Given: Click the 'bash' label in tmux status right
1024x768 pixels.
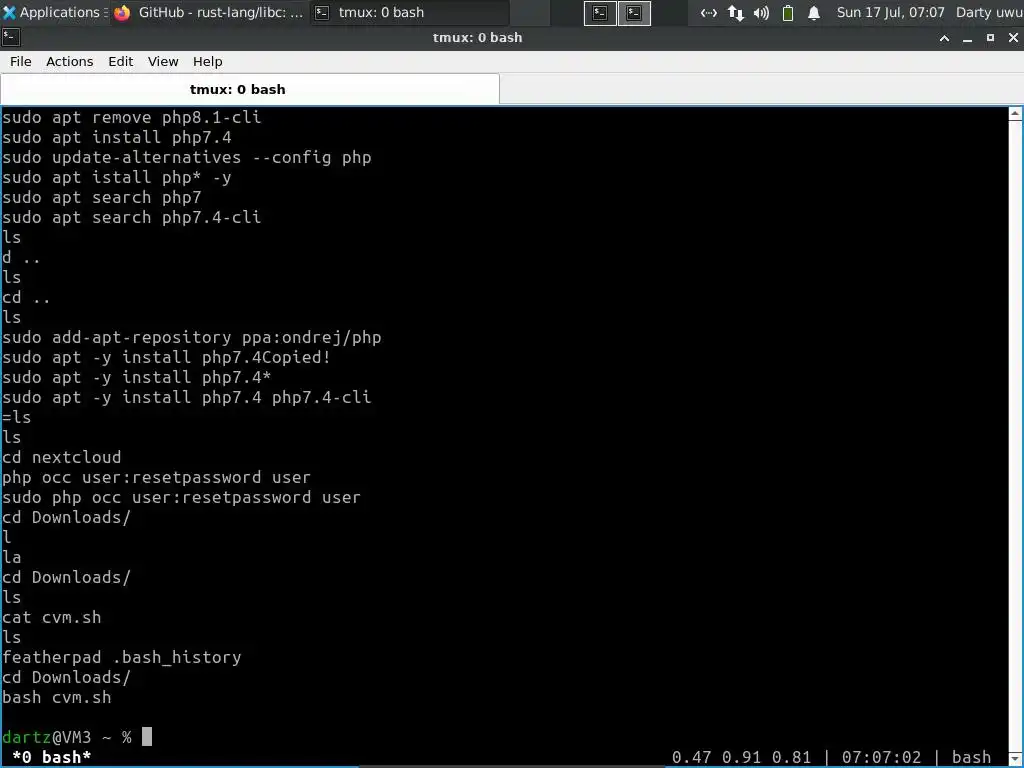Looking at the screenshot, I should (x=971, y=757).
